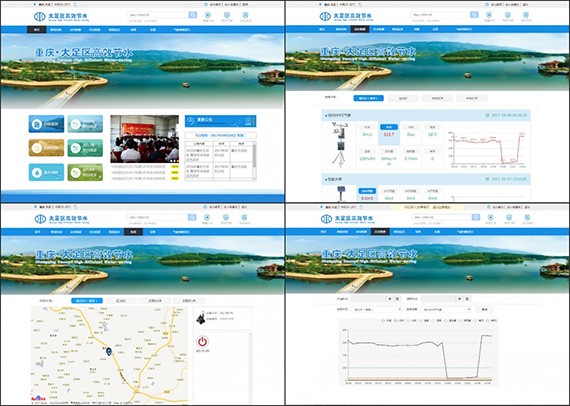Click the query button next to the device dropdown

[484, 309]
